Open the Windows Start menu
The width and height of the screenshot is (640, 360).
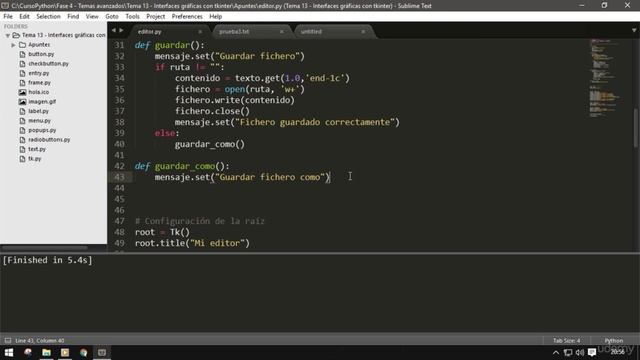[x=9, y=352]
